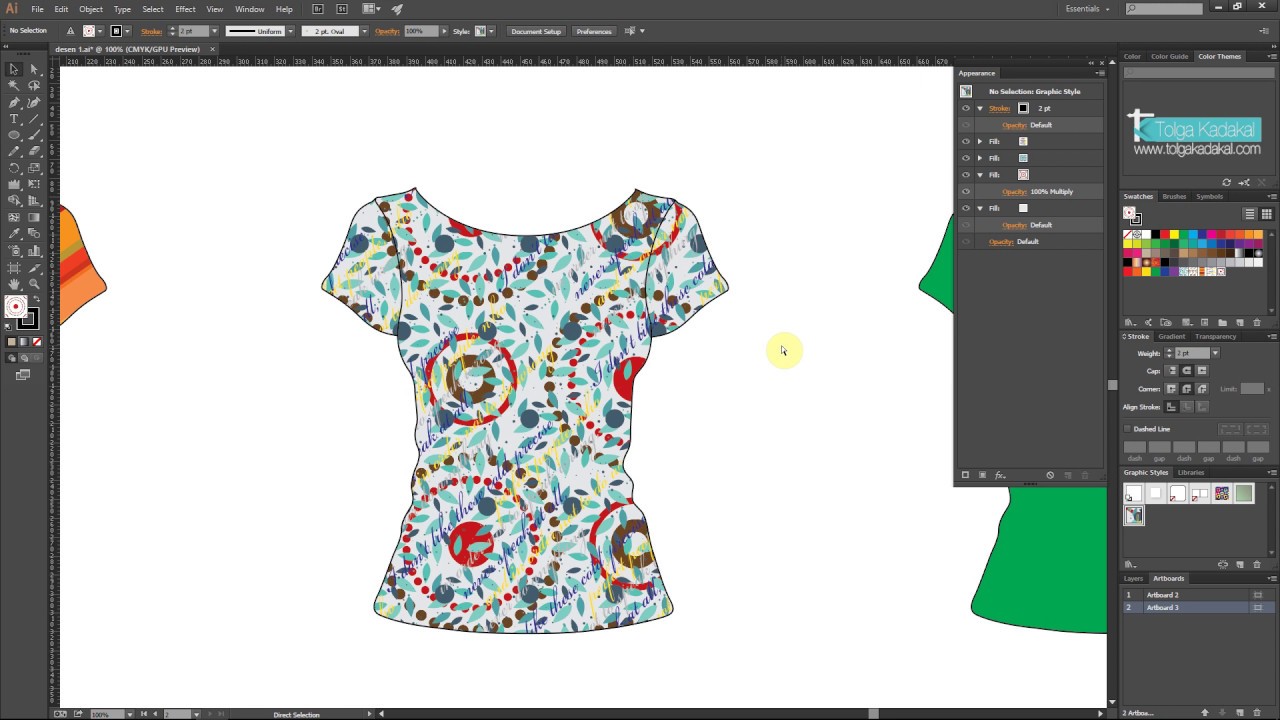Activate the Hand tool
Screen dimensions: 1280x720
click(14, 284)
